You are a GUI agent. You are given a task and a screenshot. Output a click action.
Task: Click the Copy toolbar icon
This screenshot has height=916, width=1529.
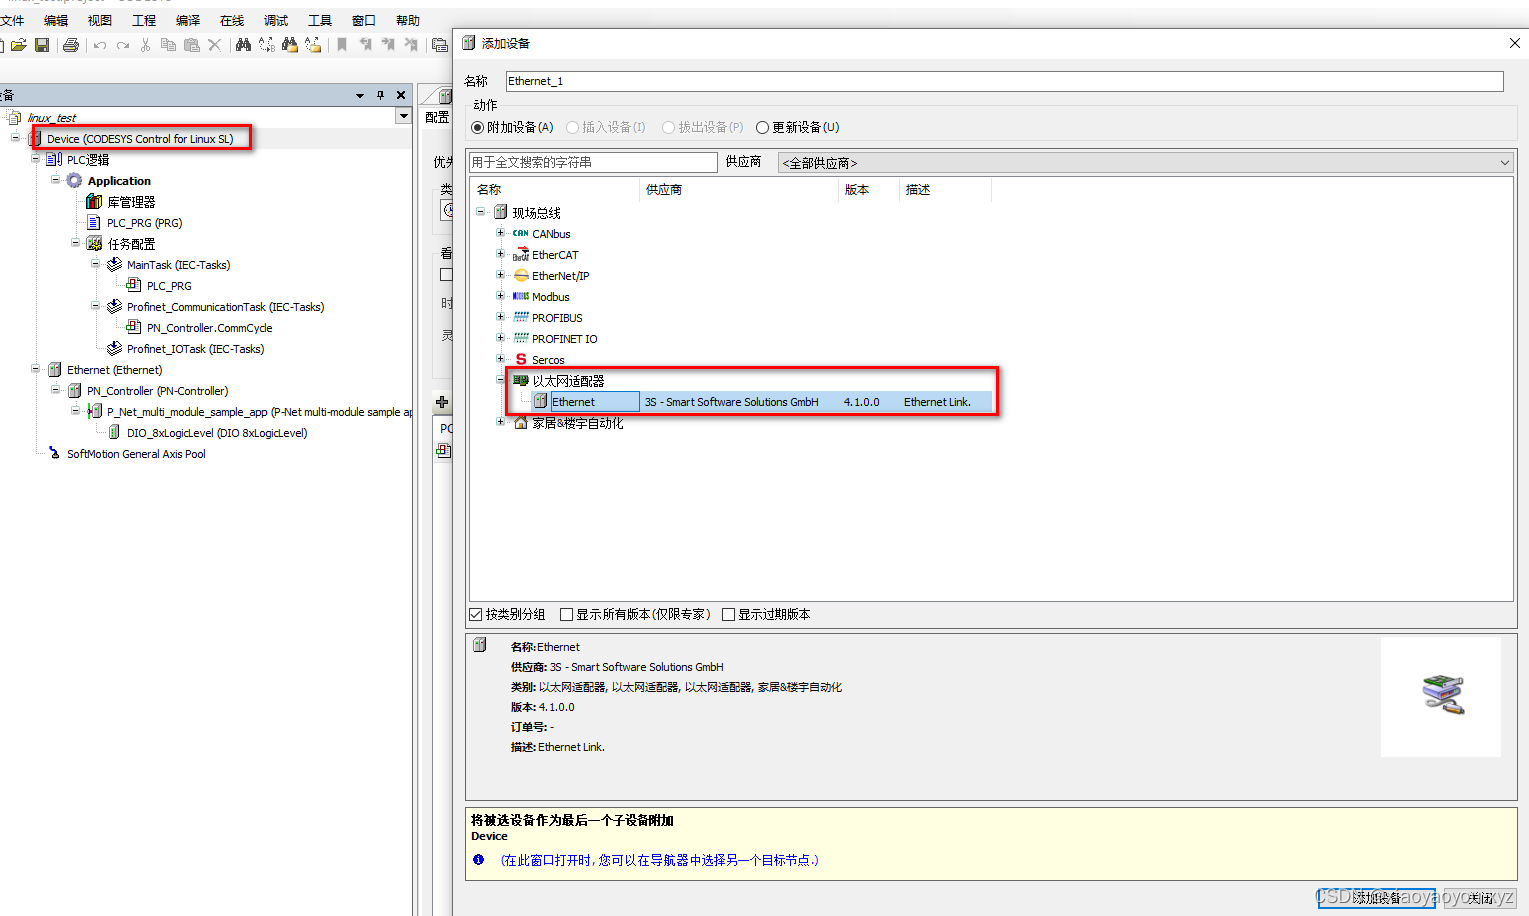(x=168, y=45)
